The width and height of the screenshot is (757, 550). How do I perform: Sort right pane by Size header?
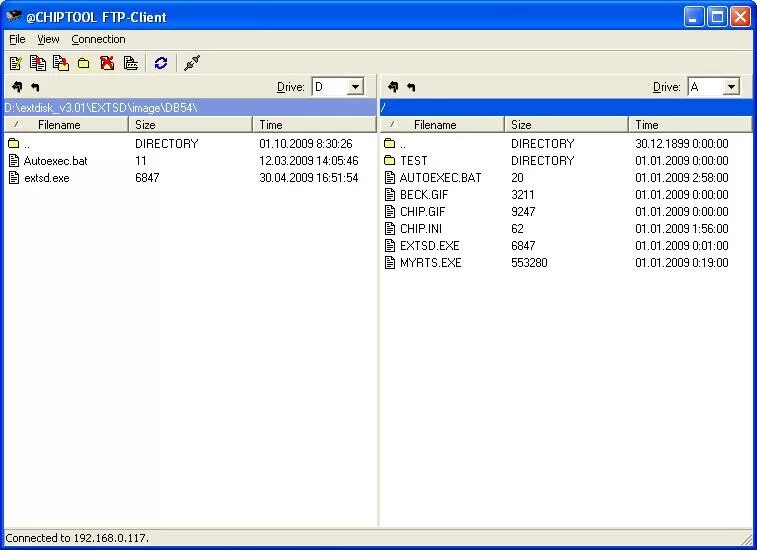[567, 125]
